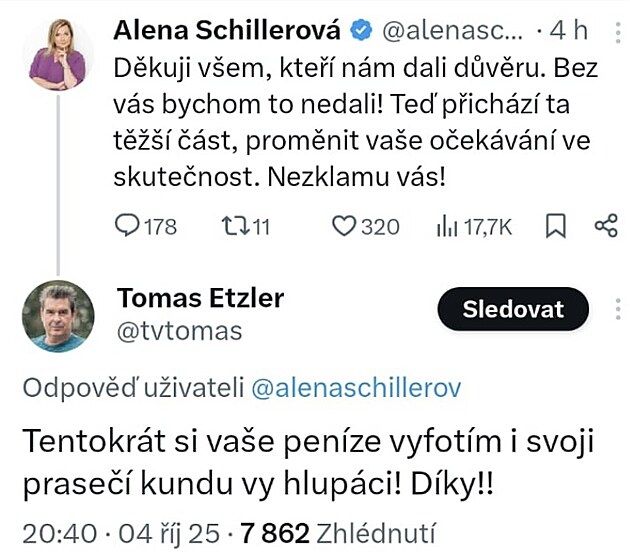The width and height of the screenshot is (630, 559).
Task: Repost the tweet using the retweet icon
Action: click(x=229, y=227)
